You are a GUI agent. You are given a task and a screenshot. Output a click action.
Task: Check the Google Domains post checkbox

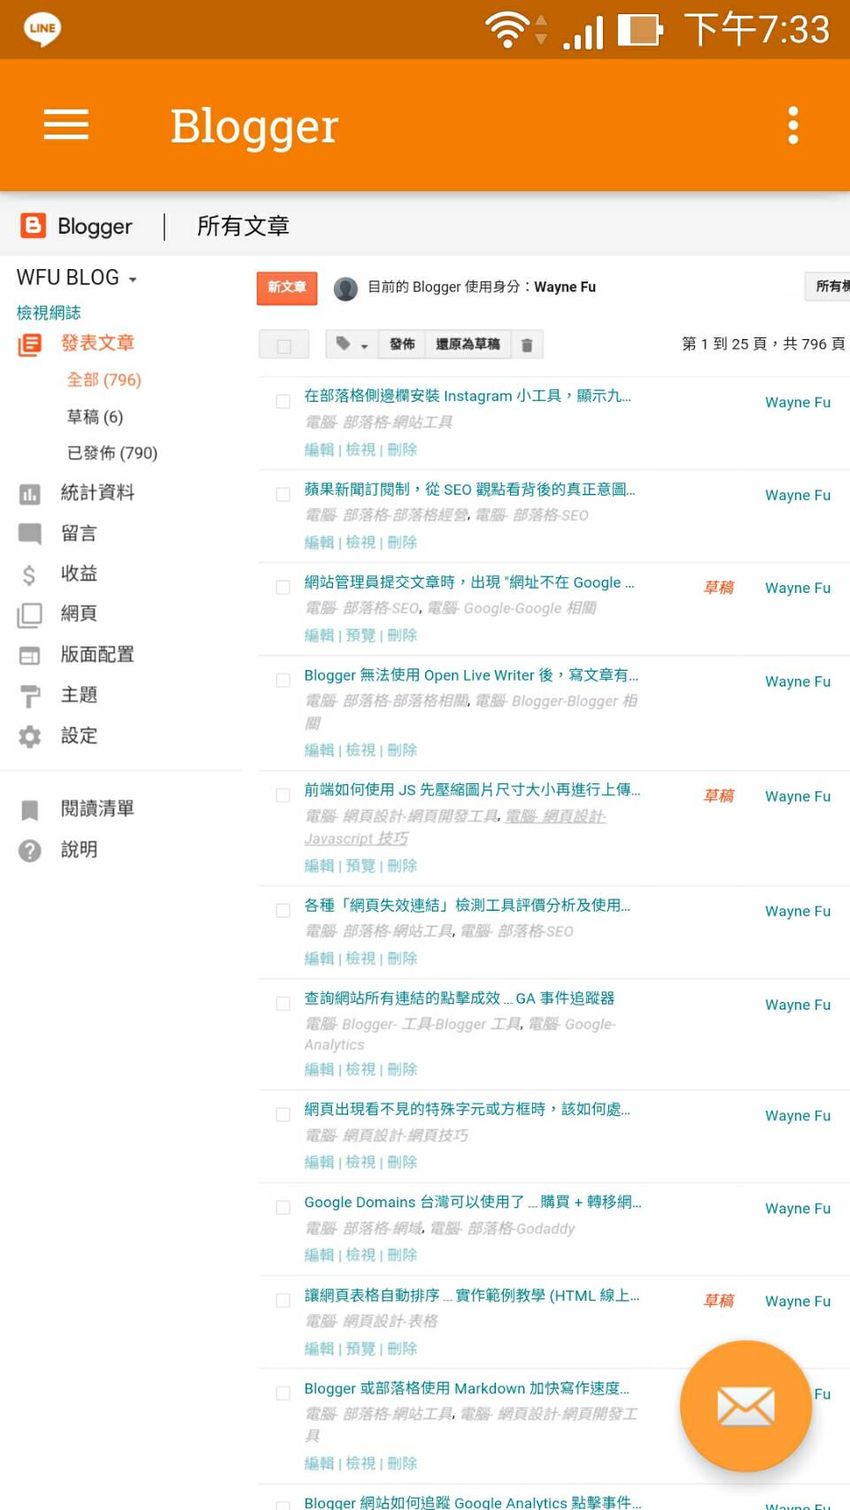point(283,1208)
